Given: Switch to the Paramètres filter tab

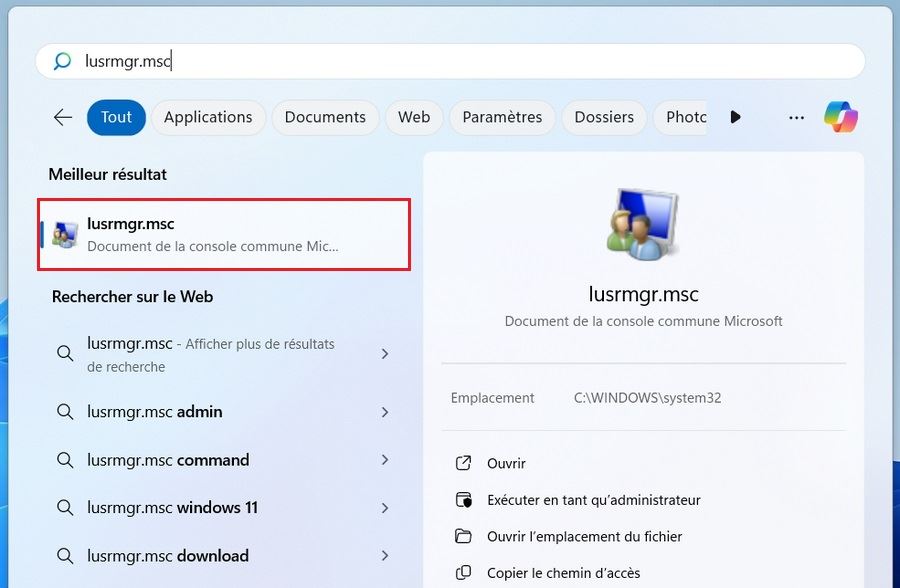Looking at the screenshot, I should (x=502, y=117).
